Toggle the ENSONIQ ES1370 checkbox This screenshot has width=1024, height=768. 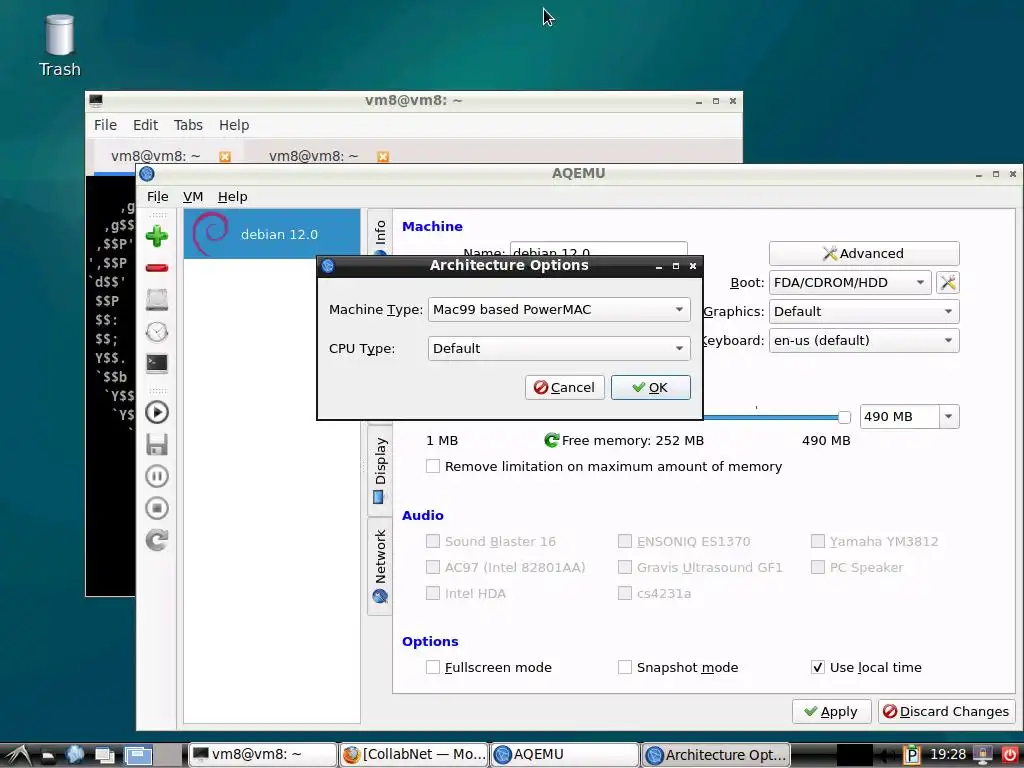625,541
